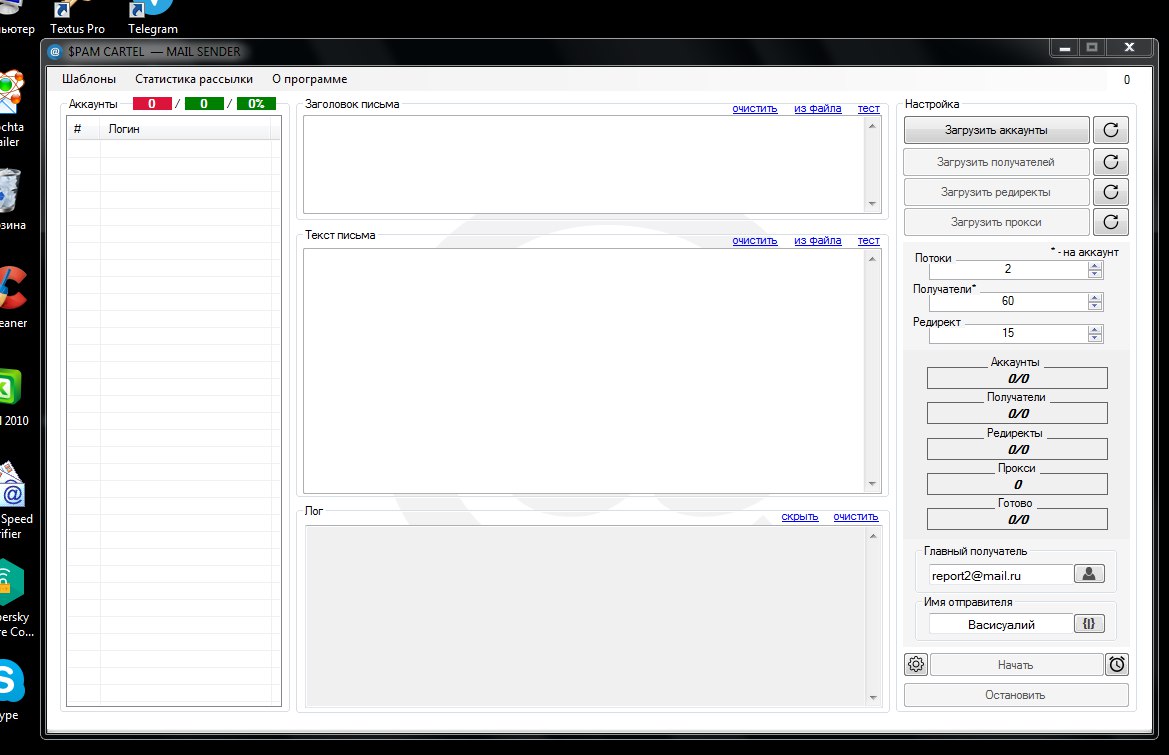Click Аккаунты progress box showing 0/0
Viewport: 1169px width, 755px height.
coord(1017,378)
